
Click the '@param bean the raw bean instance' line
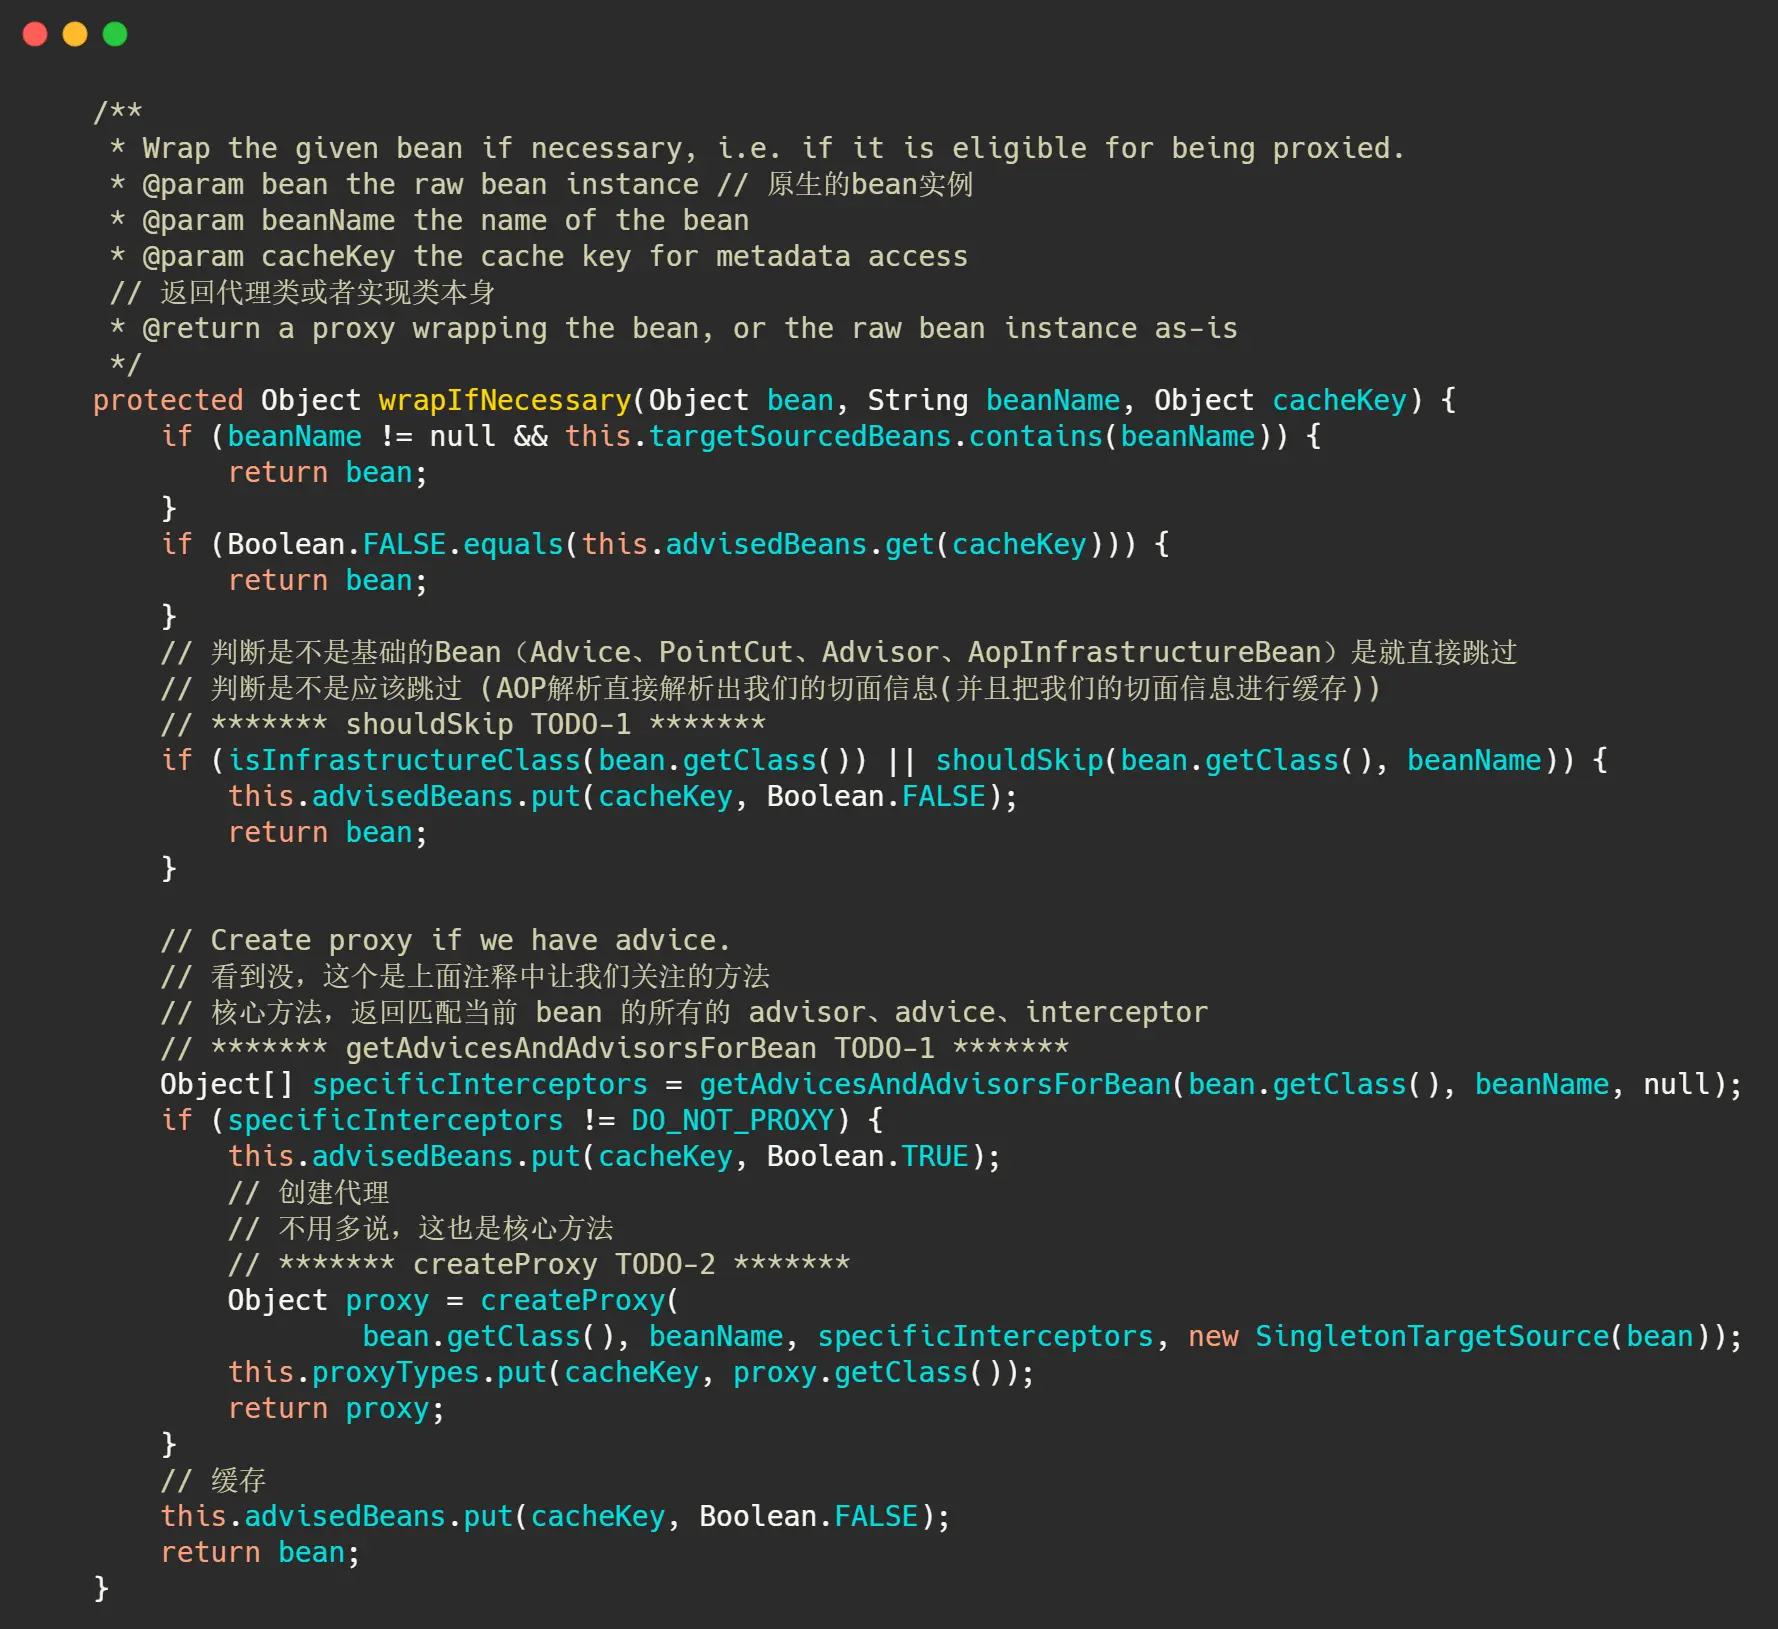541,184
